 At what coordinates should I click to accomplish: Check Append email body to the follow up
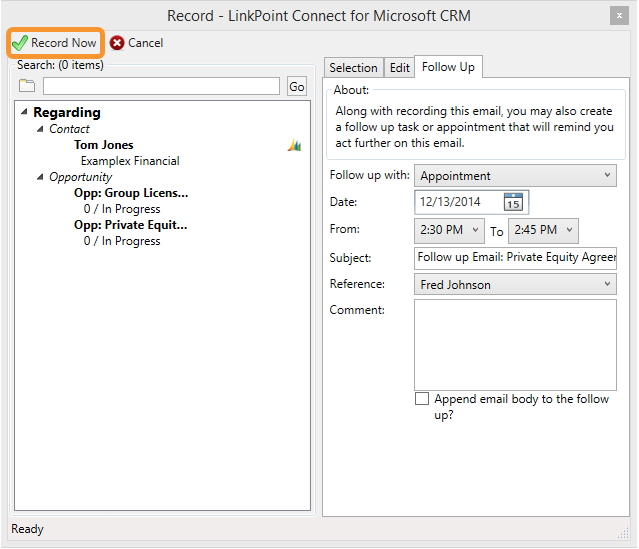tap(422, 399)
